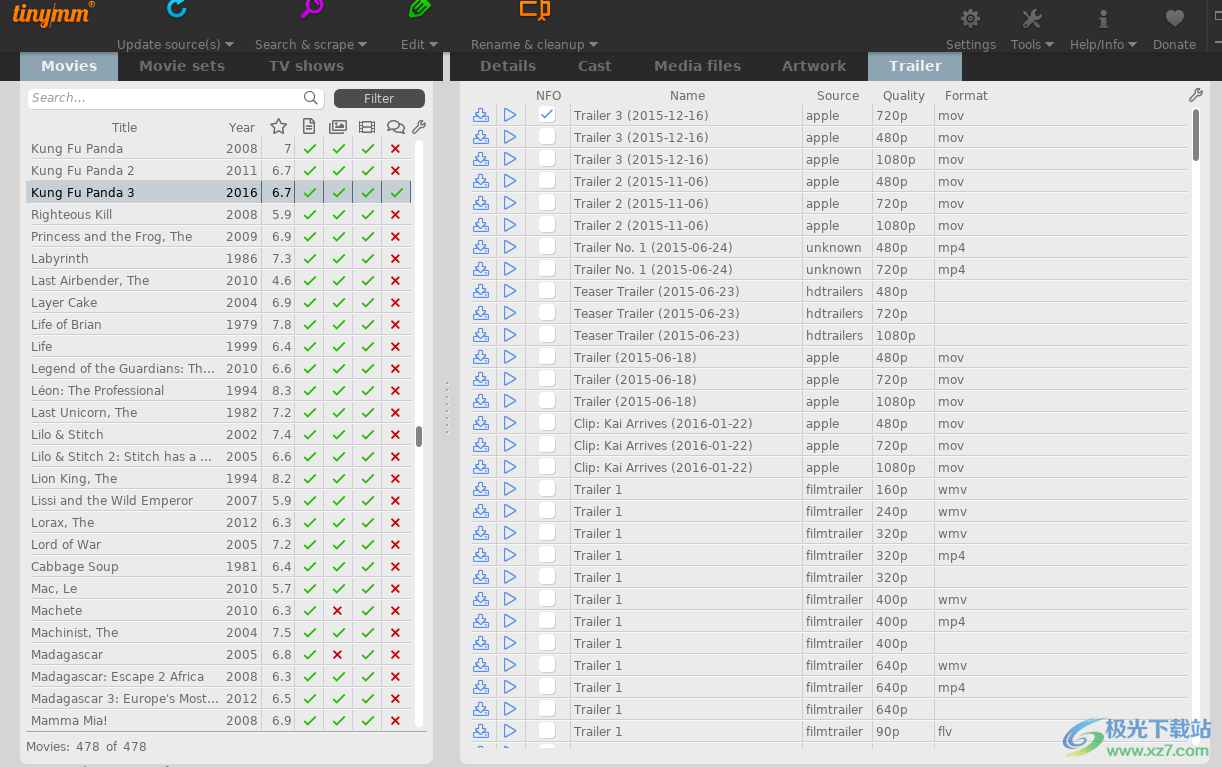This screenshot has width=1222, height=767.
Task: Check NFO box for Trailer No. 1 480p
Action: click(x=547, y=247)
